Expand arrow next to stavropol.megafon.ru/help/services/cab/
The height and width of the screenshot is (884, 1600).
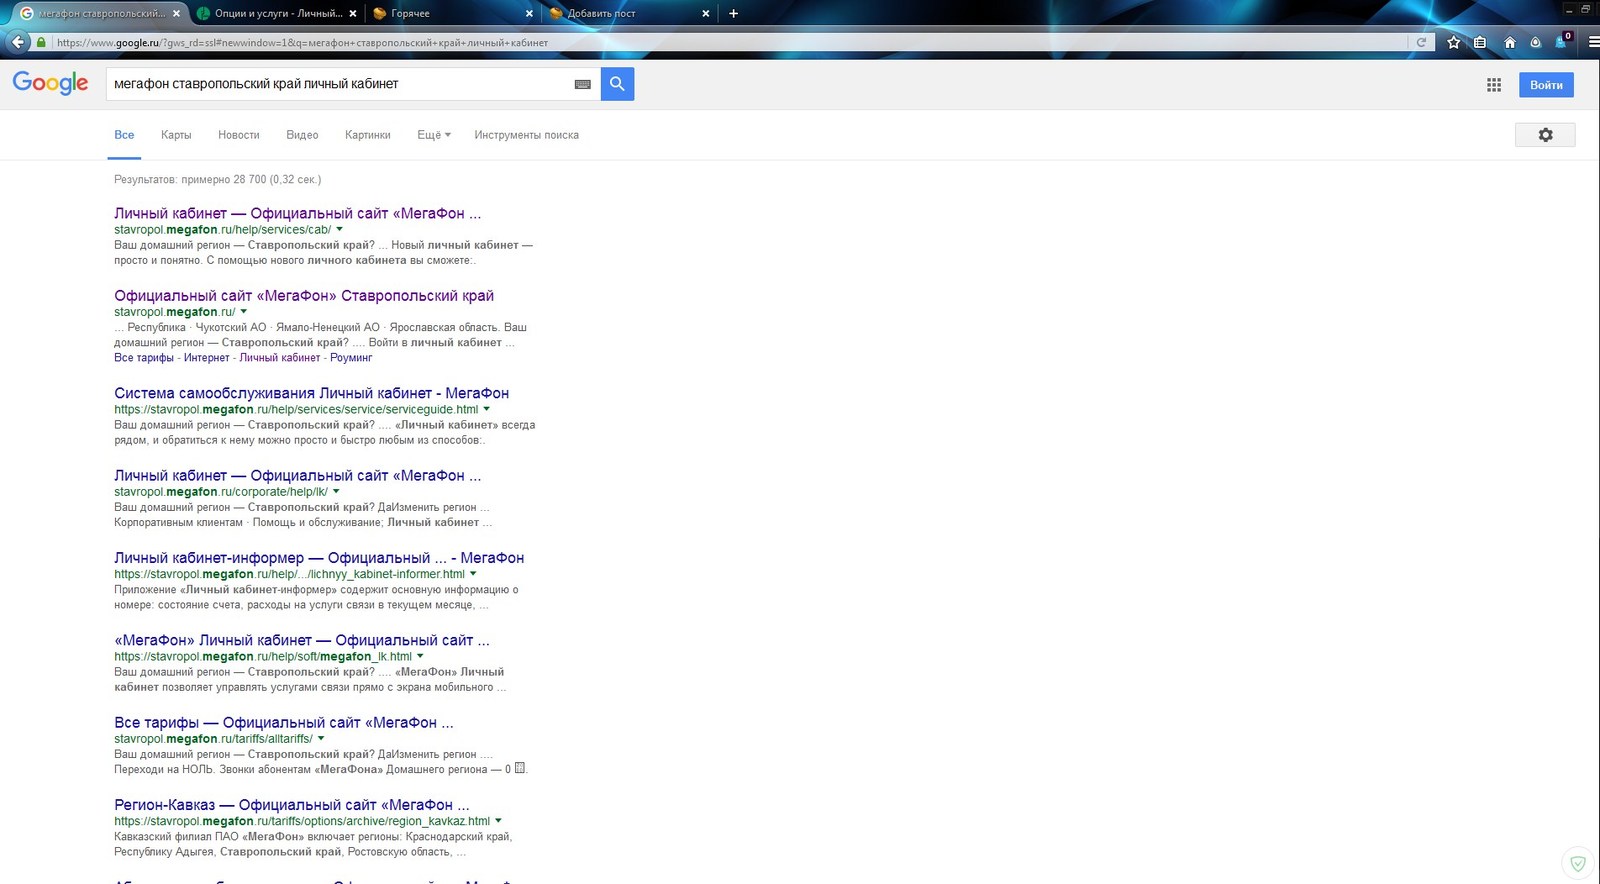click(339, 230)
